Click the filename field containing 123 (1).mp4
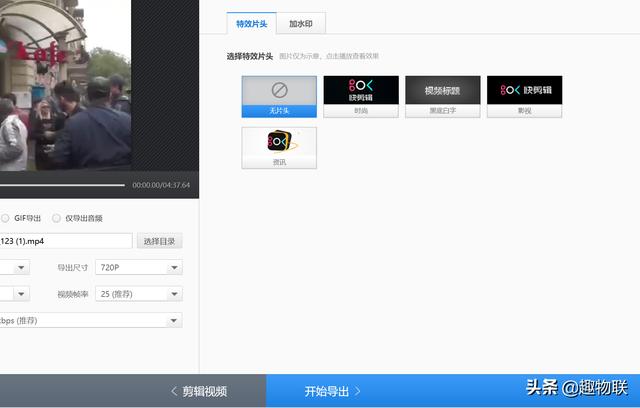Image resolution: width=640 pixels, height=408 pixels. click(65, 241)
